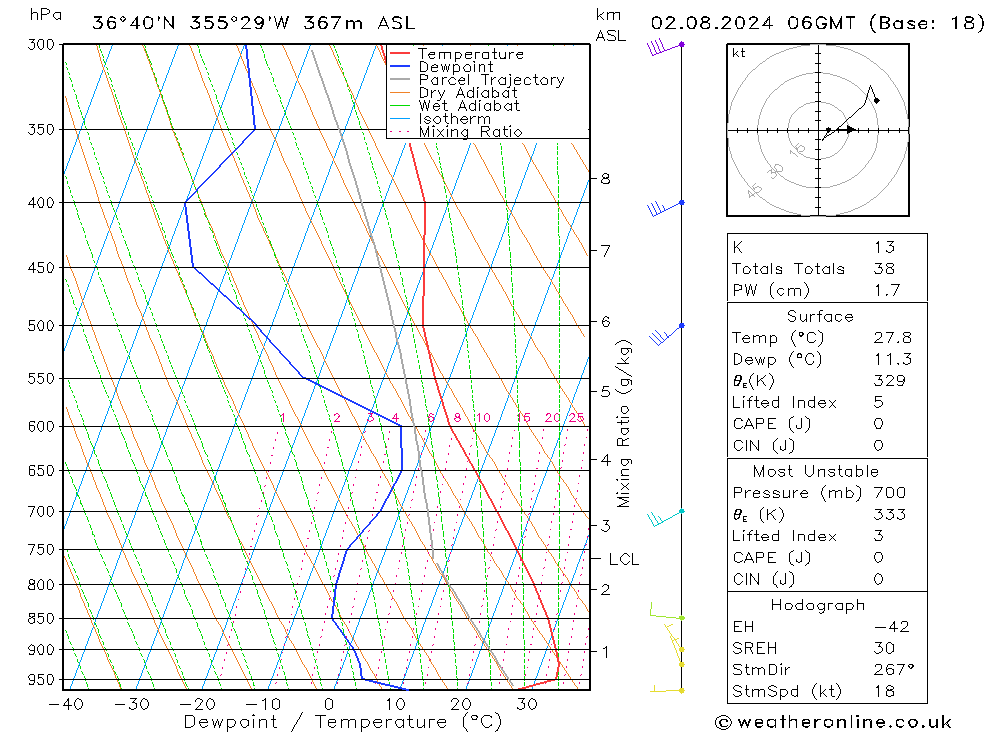Click the 'LCL' level marker label
The image size is (1000, 733).
623,559
